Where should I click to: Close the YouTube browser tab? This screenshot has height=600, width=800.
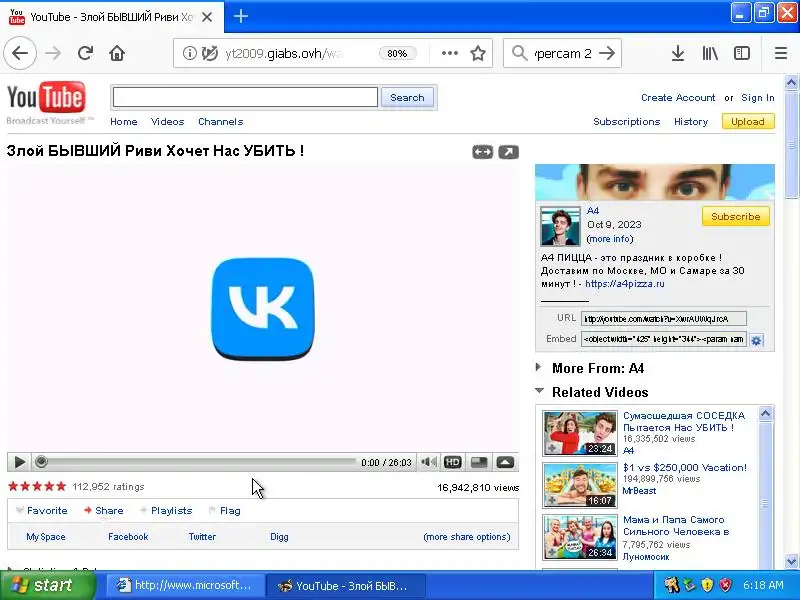[x=207, y=17]
